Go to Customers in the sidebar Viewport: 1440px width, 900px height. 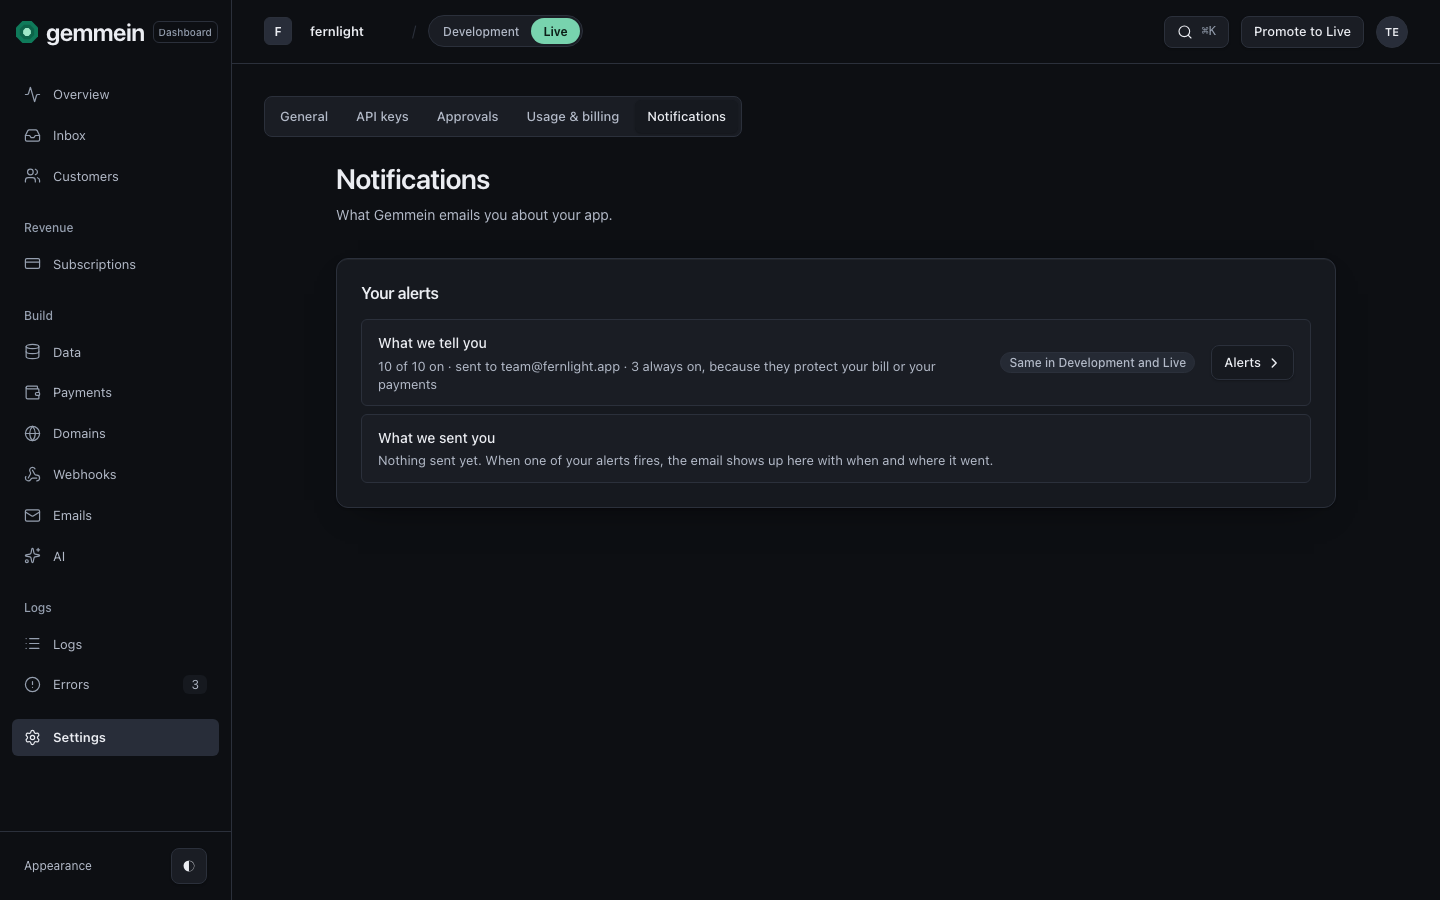(x=115, y=176)
